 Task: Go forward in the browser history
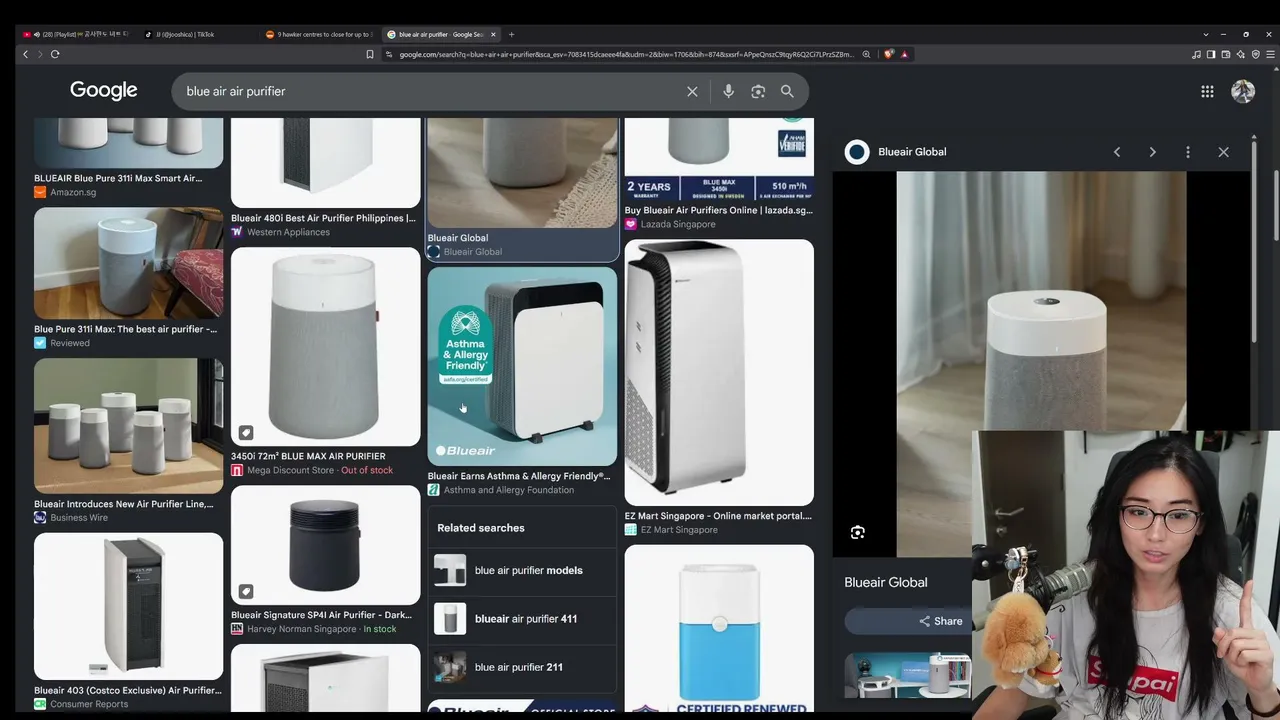(39, 54)
